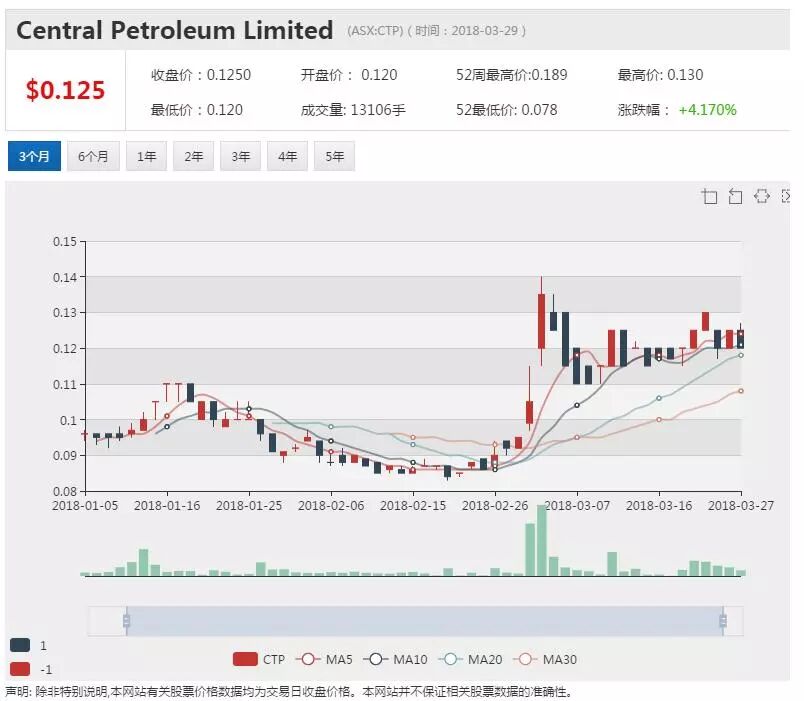Click the 52周最高价:0.189 value
This screenshot has height=701, width=804.
pyautogui.click(x=512, y=75)
